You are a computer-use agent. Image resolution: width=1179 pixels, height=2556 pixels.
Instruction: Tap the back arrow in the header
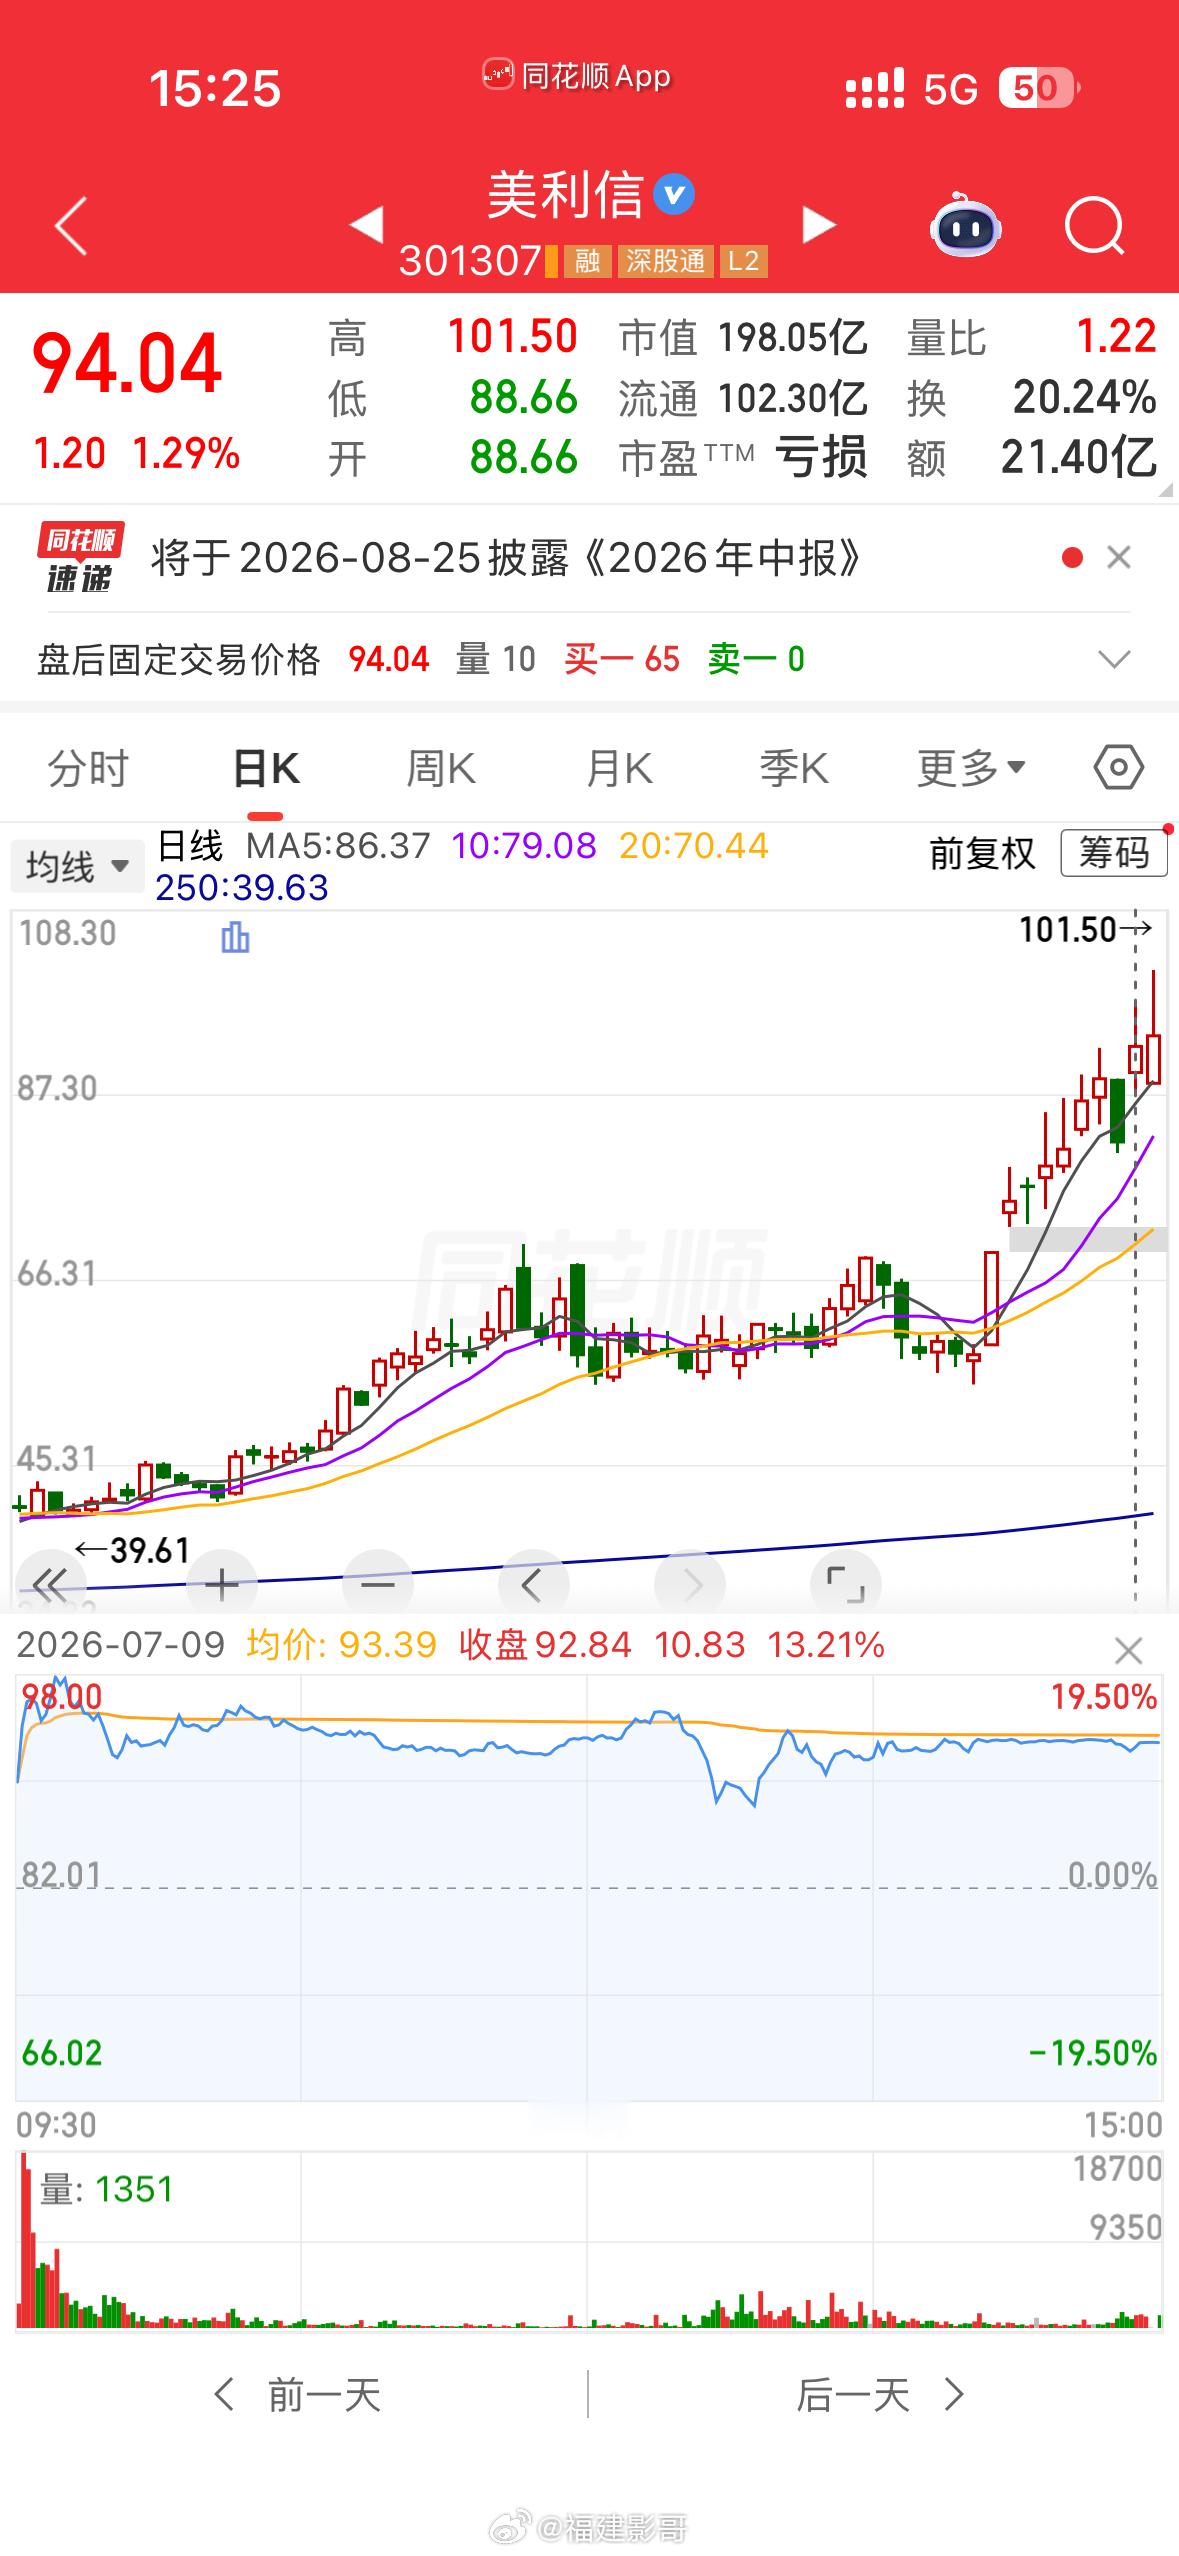70,225
